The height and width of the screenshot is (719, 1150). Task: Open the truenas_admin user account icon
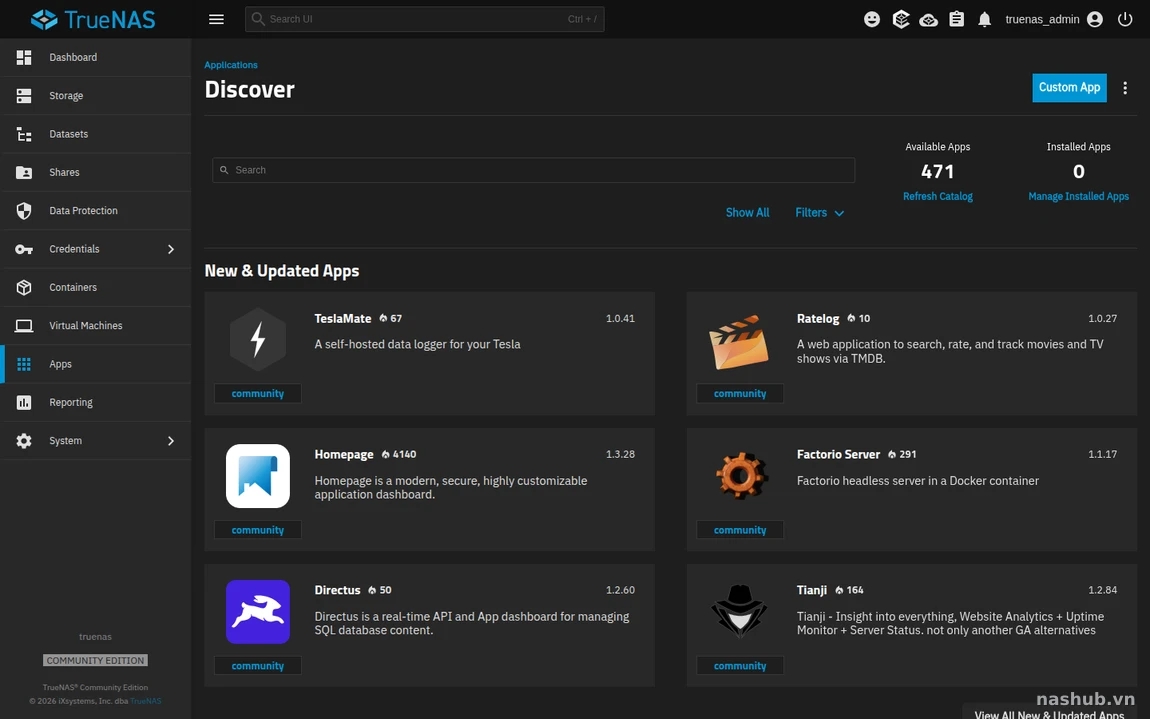pos(1095,19)
